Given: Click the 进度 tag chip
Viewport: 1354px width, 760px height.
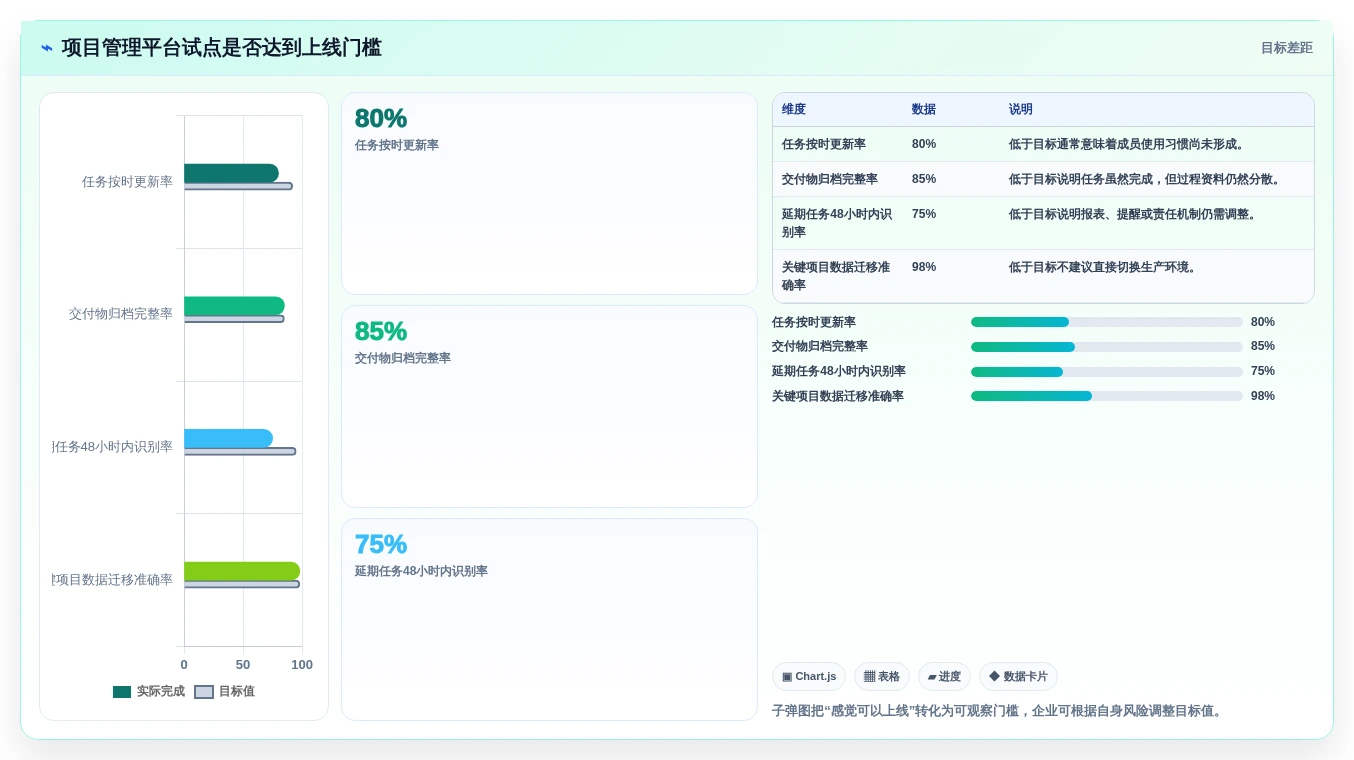Looking at the screenshot, I should click(944, 677).
